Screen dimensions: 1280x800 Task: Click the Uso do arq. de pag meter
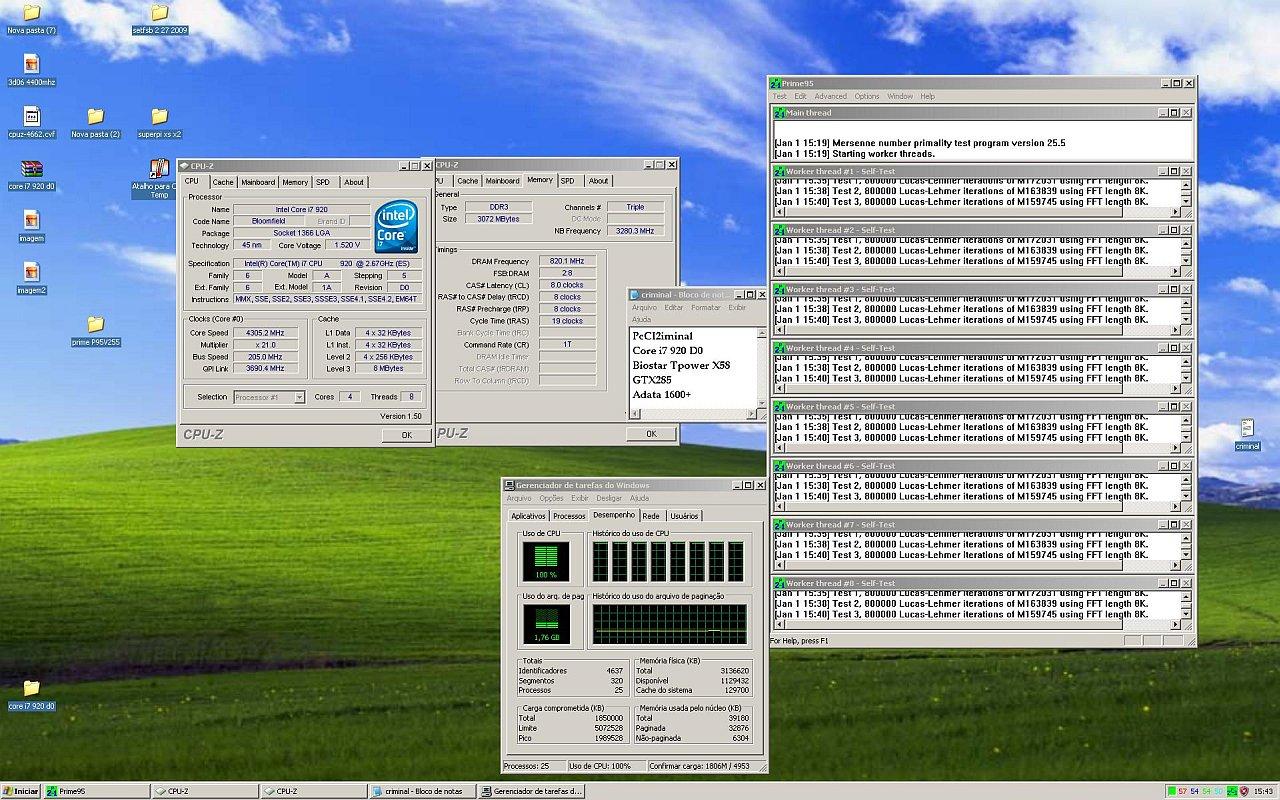point(546,624)
